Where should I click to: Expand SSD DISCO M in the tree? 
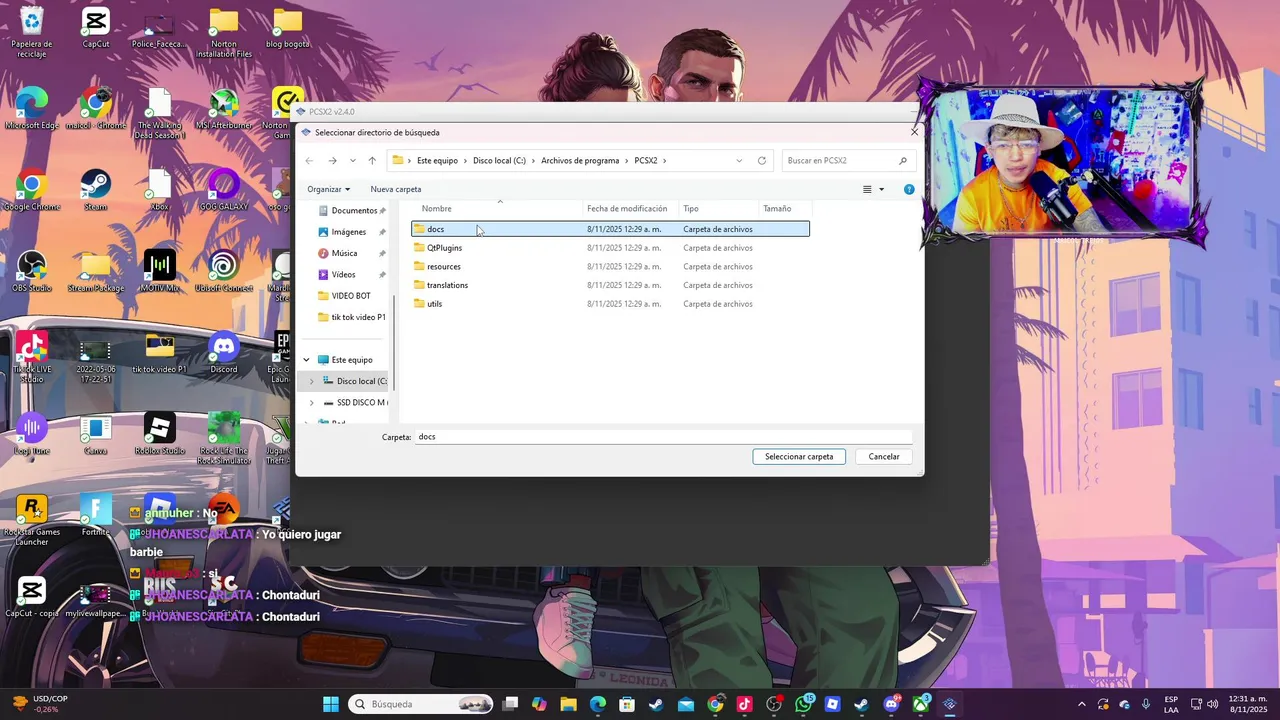(311, 403)
